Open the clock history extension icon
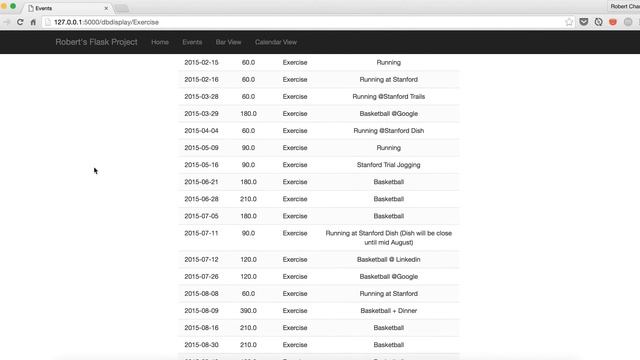640x360 pixels. click(598, 22)
